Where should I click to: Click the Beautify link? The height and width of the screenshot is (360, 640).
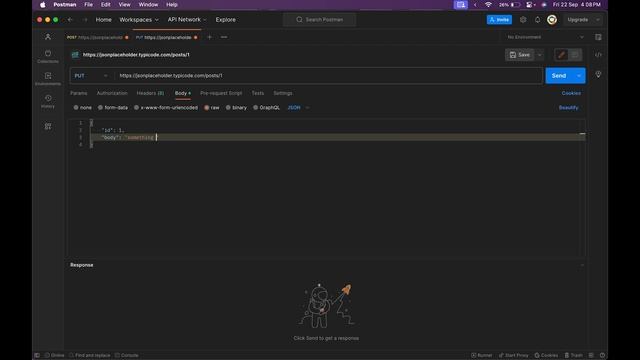pos(568,108)
